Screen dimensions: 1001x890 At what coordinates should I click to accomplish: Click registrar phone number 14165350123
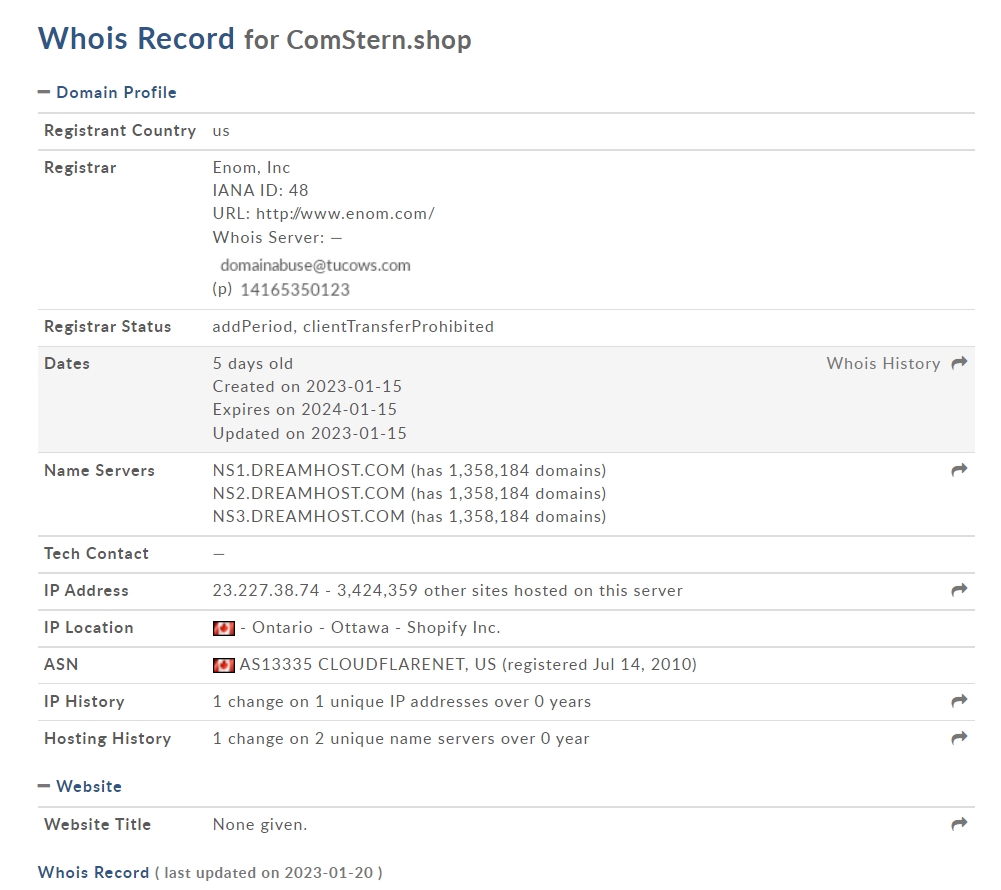pos(295,290)
